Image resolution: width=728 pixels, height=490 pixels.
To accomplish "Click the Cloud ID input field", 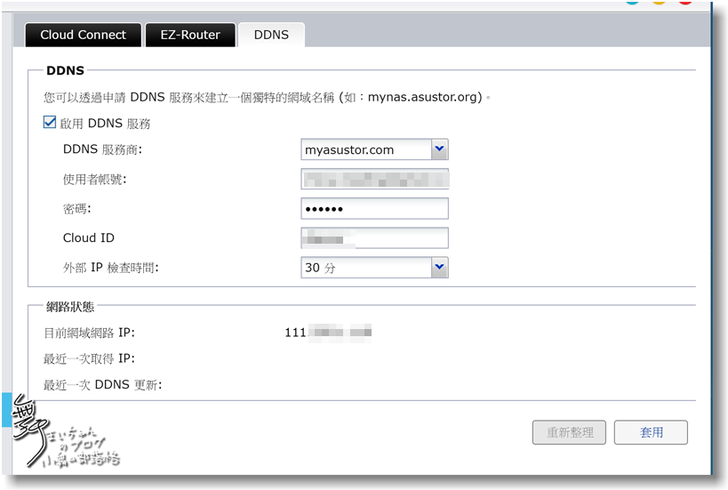I will (x=375, y=238).
